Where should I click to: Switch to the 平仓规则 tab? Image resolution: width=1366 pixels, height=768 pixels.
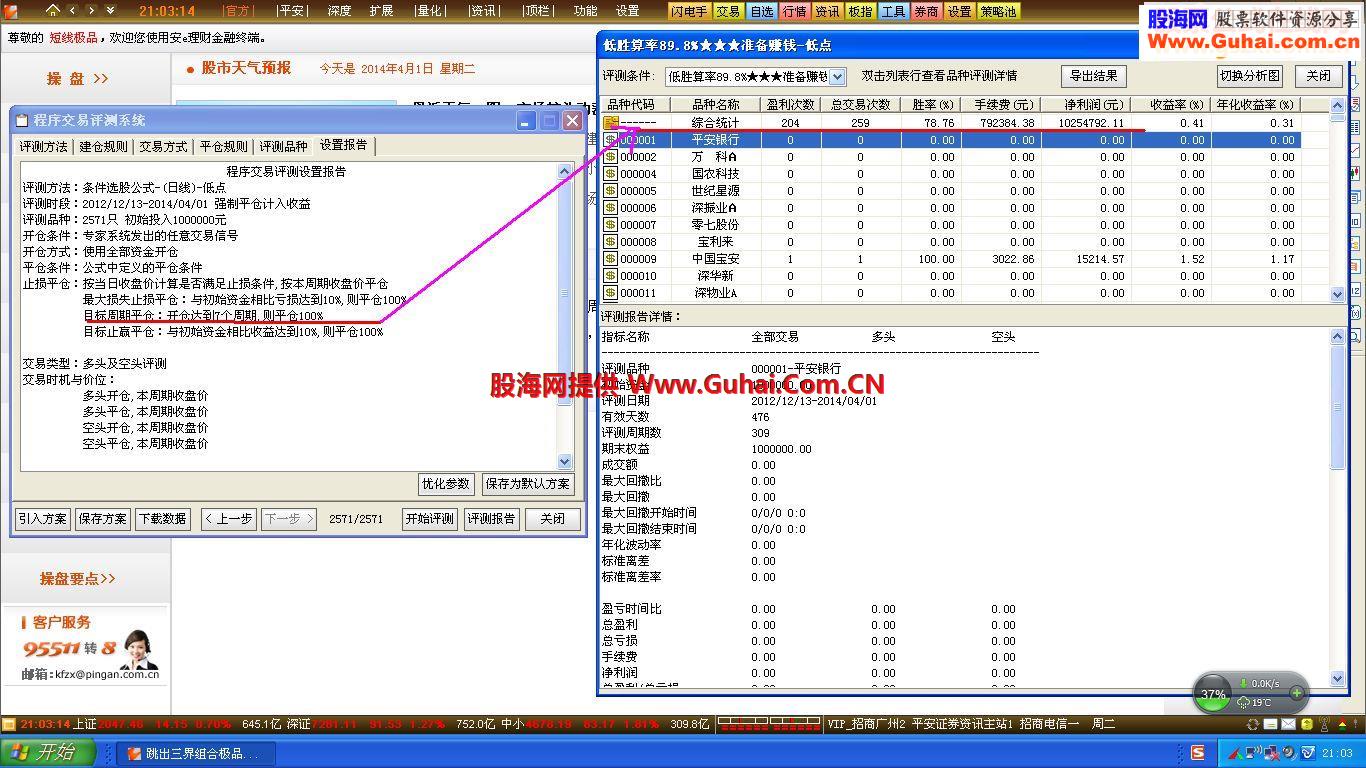point(224,146)
